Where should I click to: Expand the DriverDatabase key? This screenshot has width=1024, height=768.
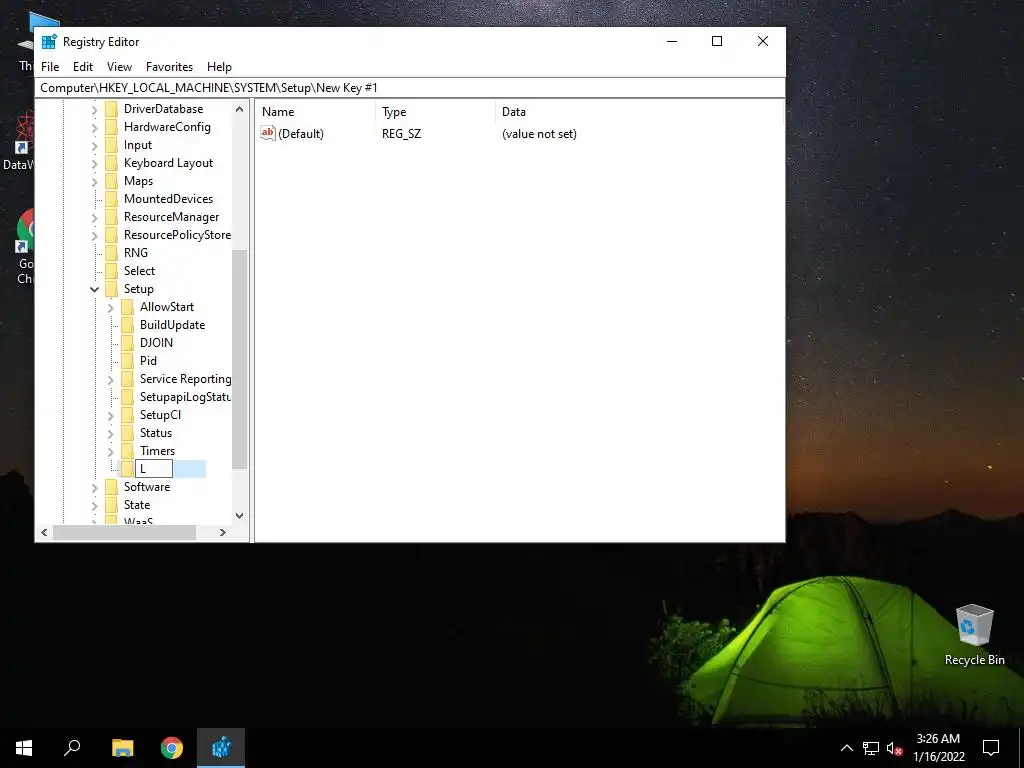(95, 110)
